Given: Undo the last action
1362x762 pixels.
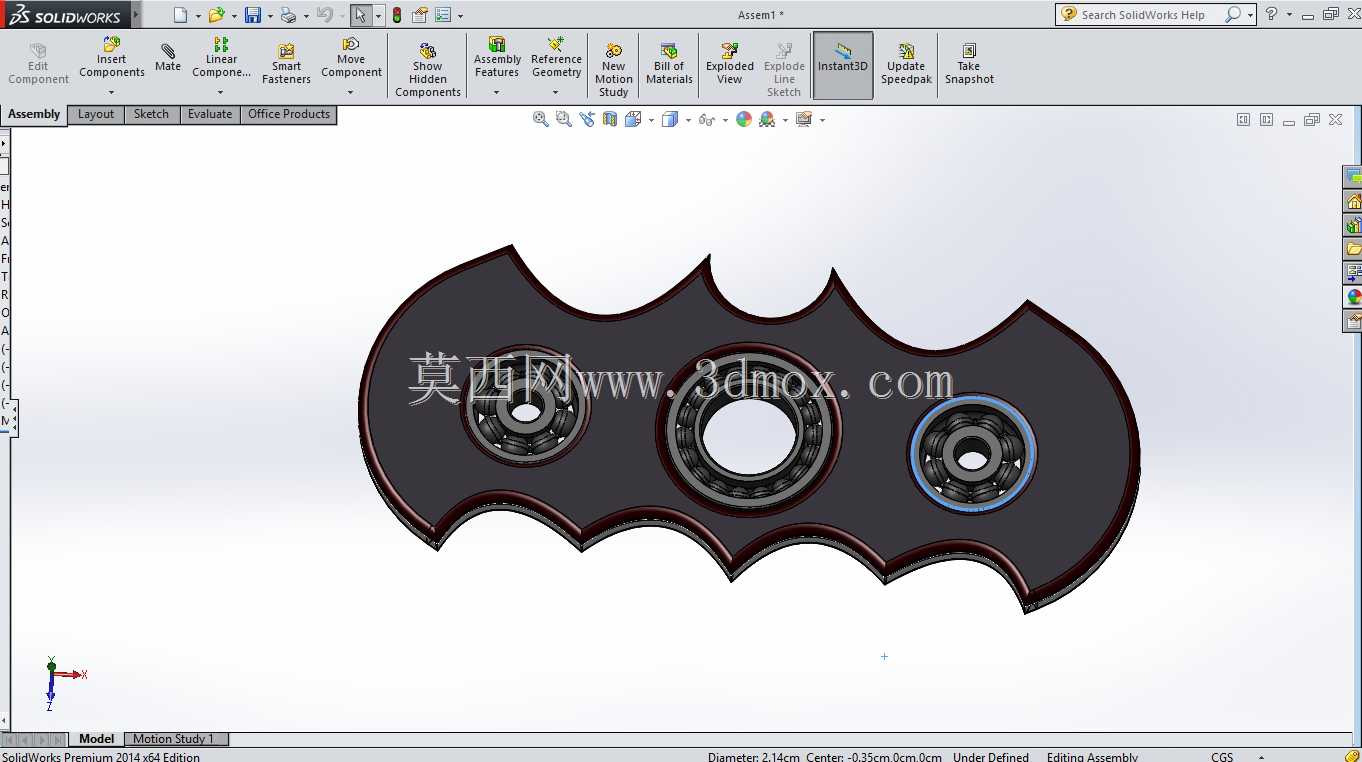Looking at the screenshot, I should click(324, 15).
